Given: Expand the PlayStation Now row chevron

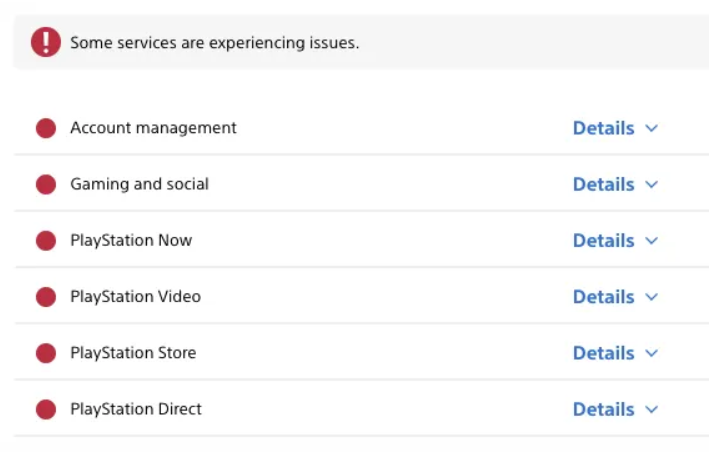Looking at the screenshot, I should click(652, 241).
